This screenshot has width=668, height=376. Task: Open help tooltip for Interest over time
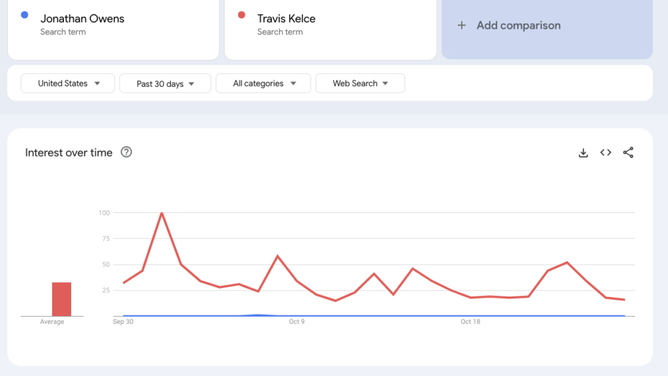[x=126, y=152]
